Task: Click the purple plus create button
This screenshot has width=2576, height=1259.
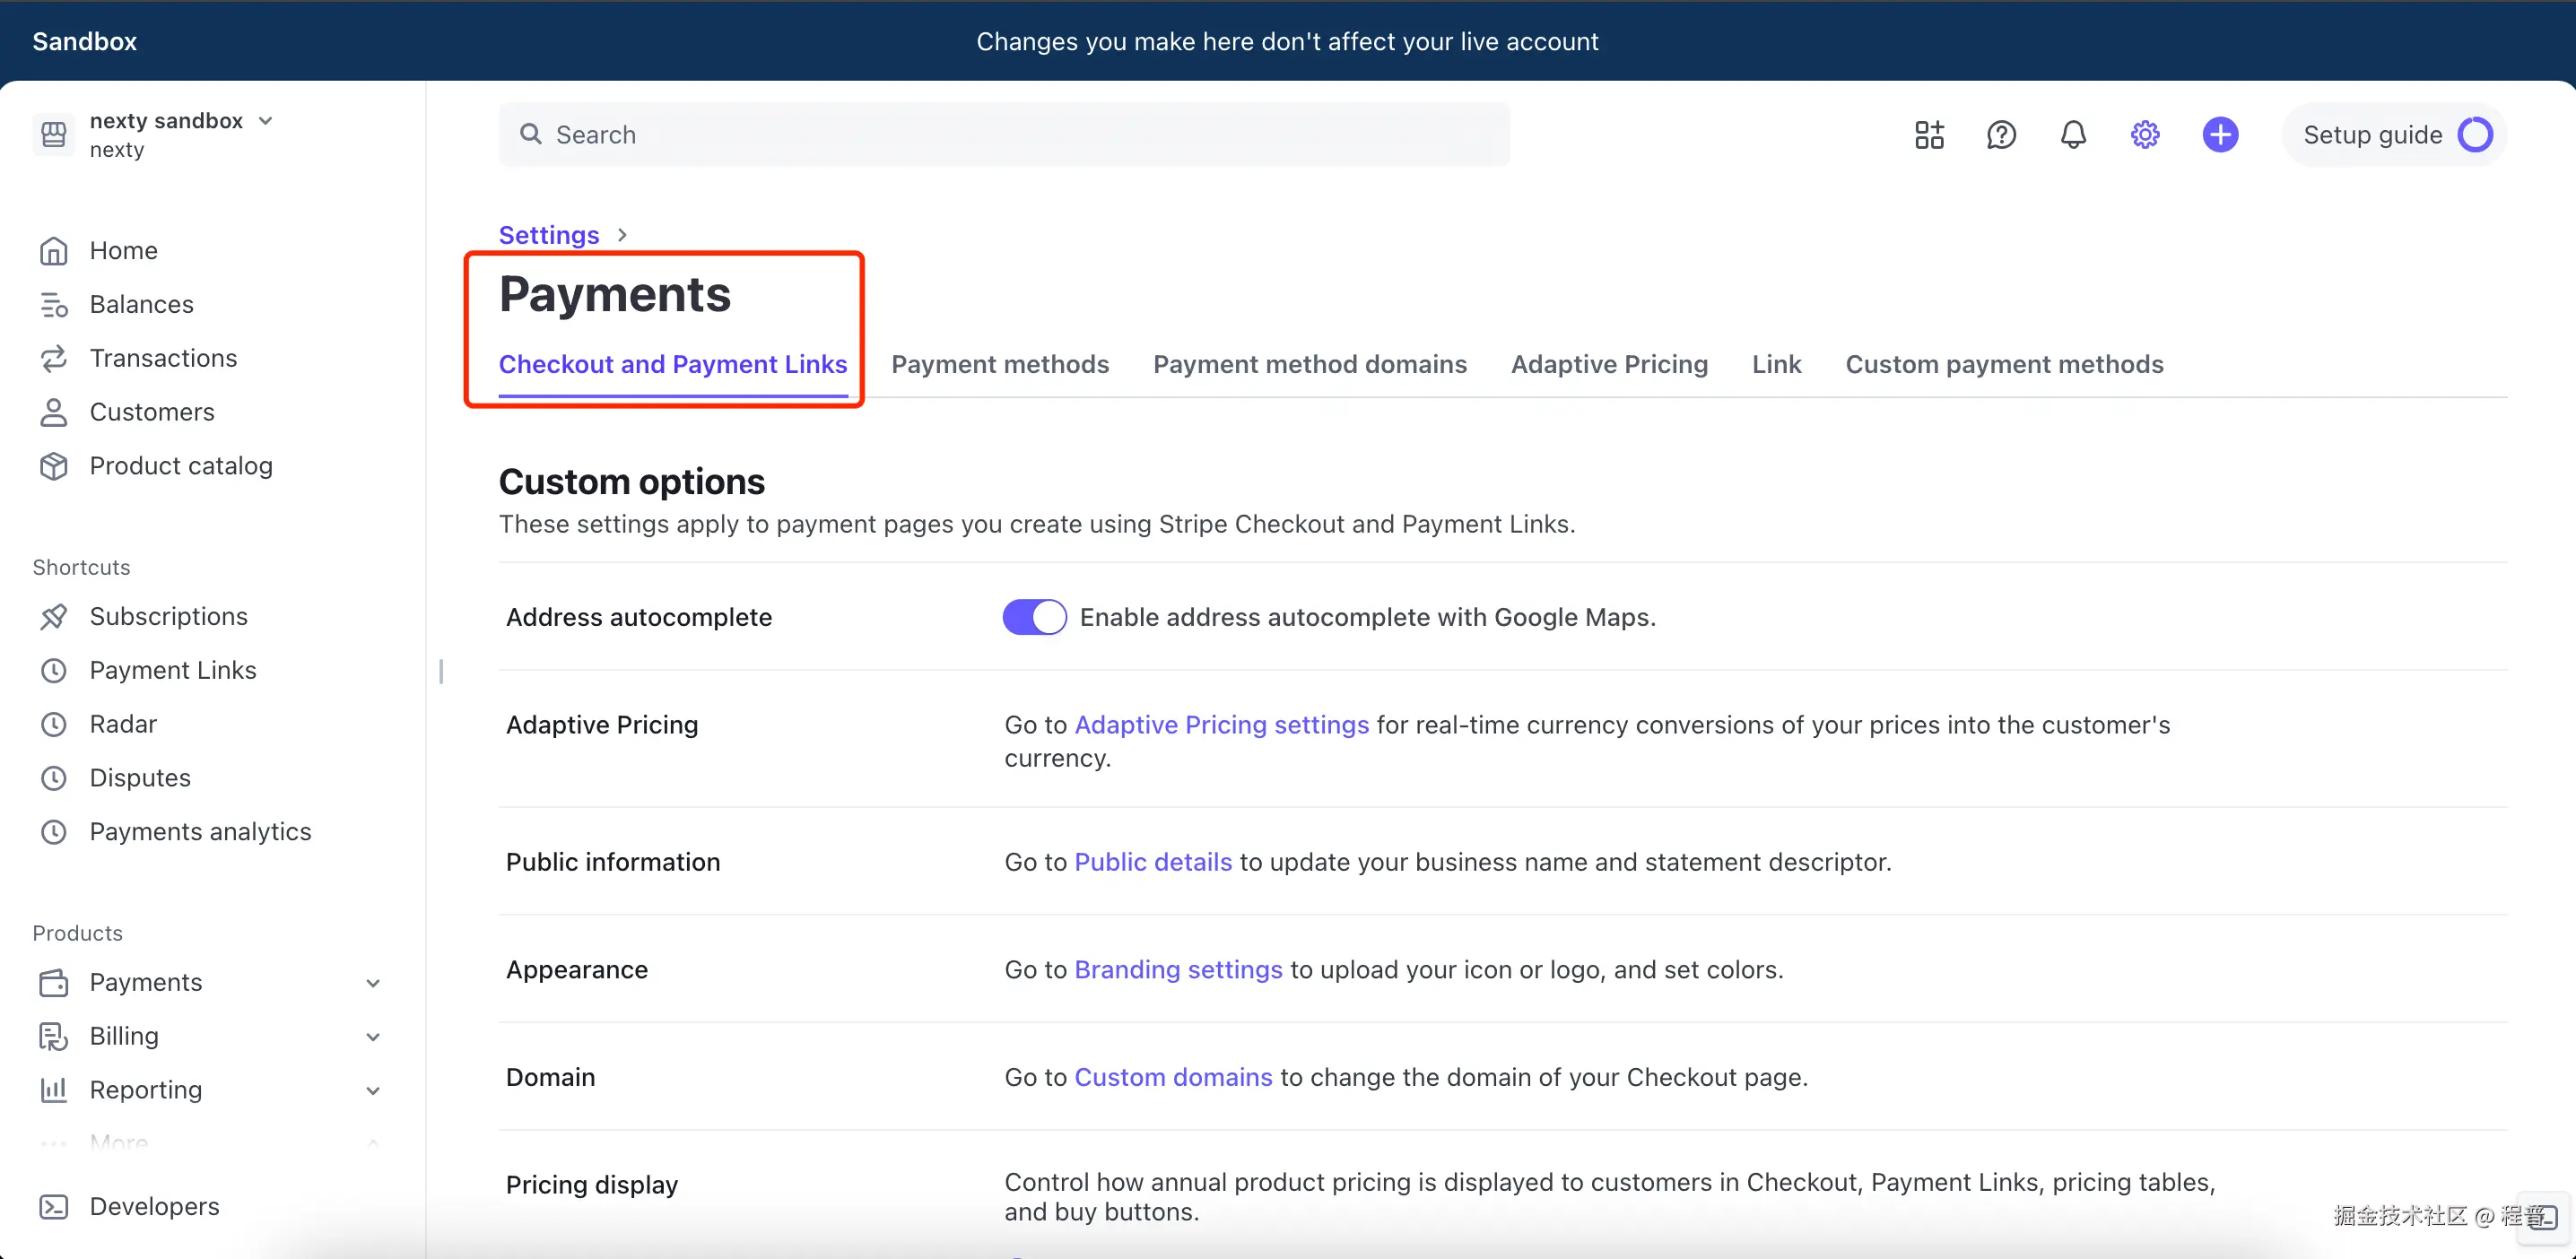Action: pyautogui.click(x=2220, y=134)
